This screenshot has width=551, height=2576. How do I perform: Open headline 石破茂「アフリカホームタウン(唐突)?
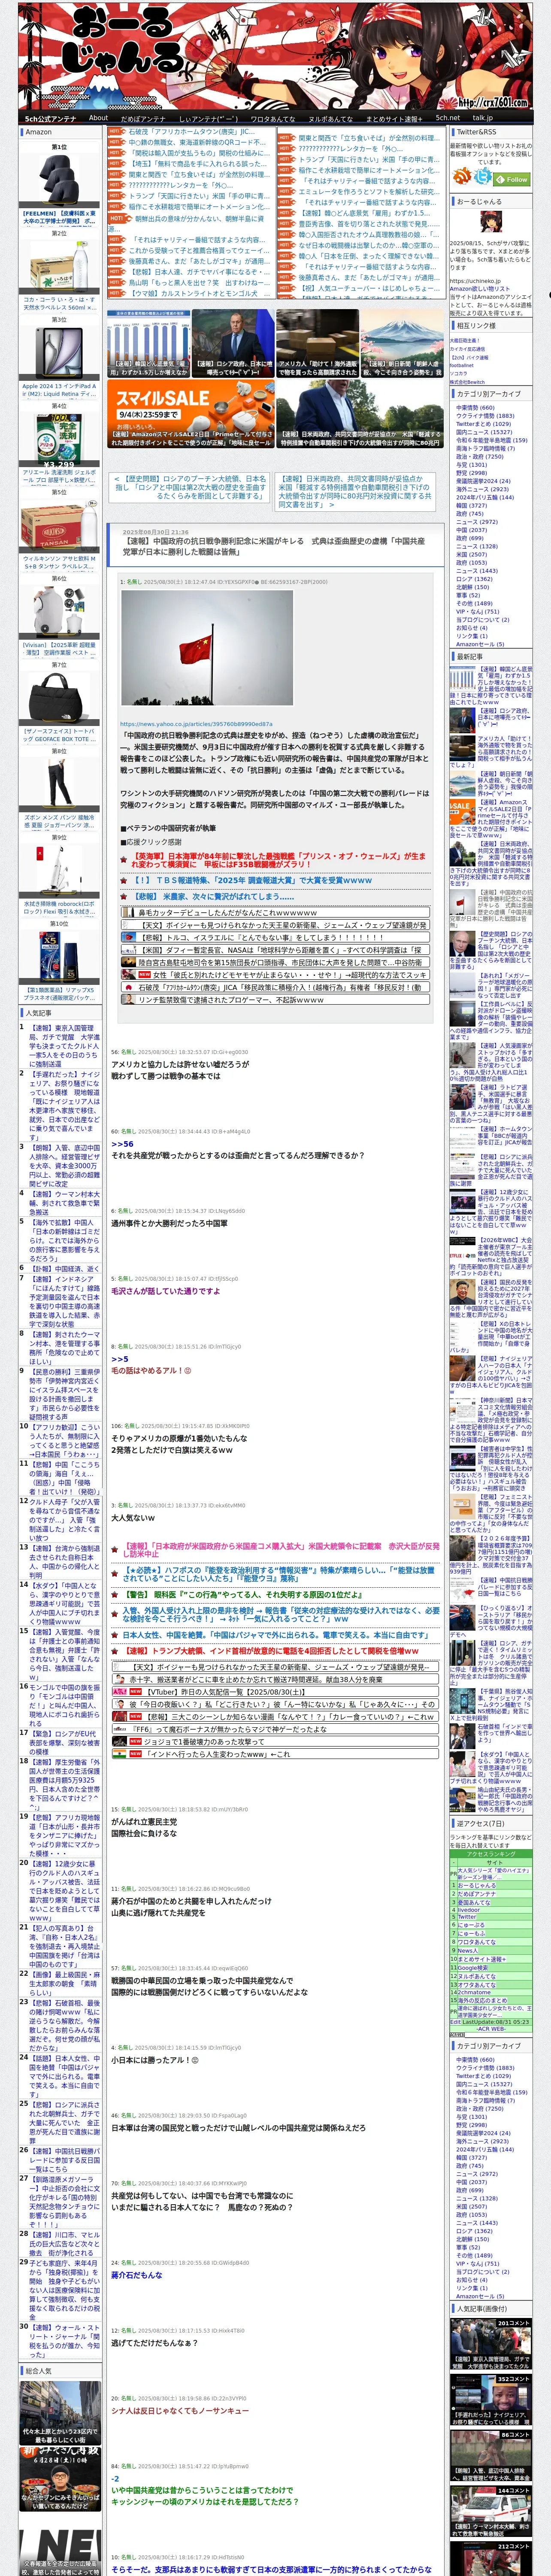pyautogui.click(x=191, y=131)
